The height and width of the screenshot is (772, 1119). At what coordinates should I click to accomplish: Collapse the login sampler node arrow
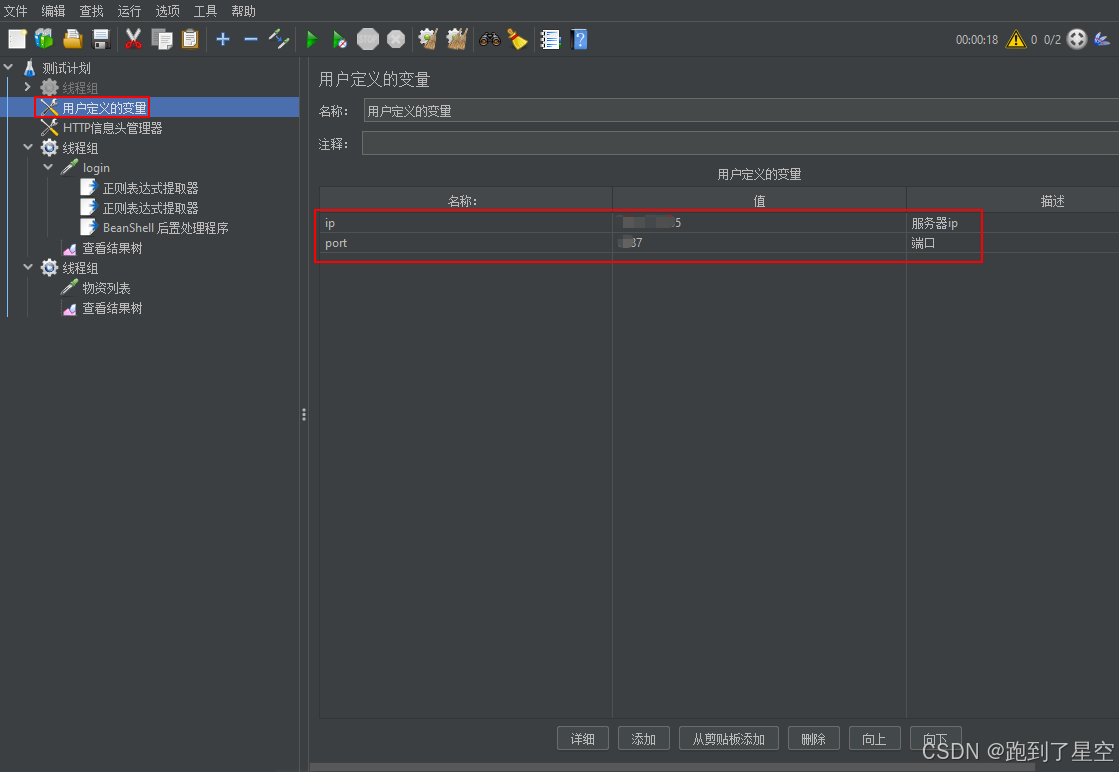pyautogui.click(x=48, y=168)
